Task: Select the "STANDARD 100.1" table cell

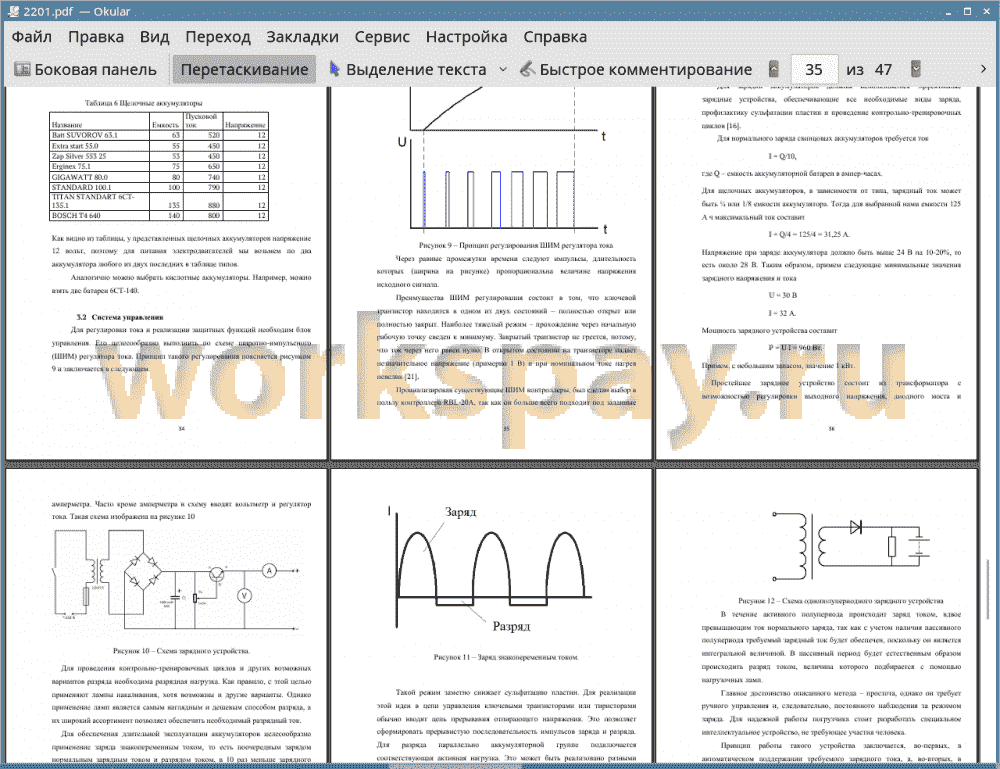Action: (82, 187)
